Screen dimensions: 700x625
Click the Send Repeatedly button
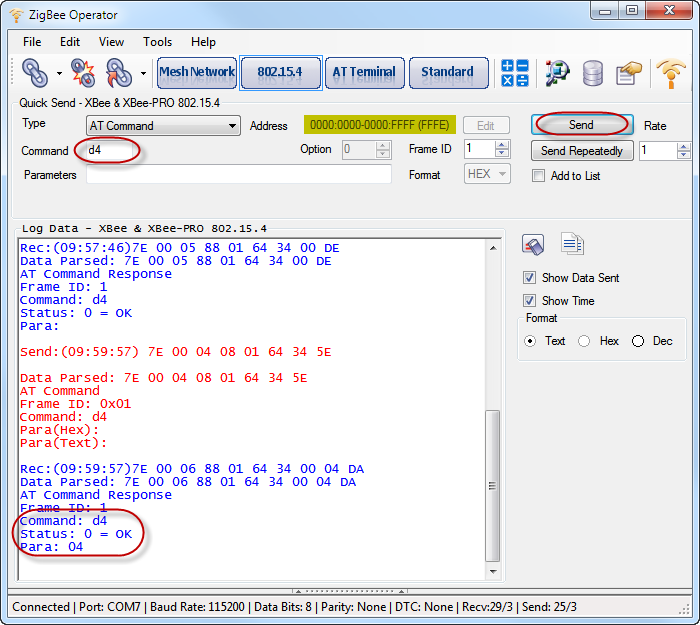[582, 151]
